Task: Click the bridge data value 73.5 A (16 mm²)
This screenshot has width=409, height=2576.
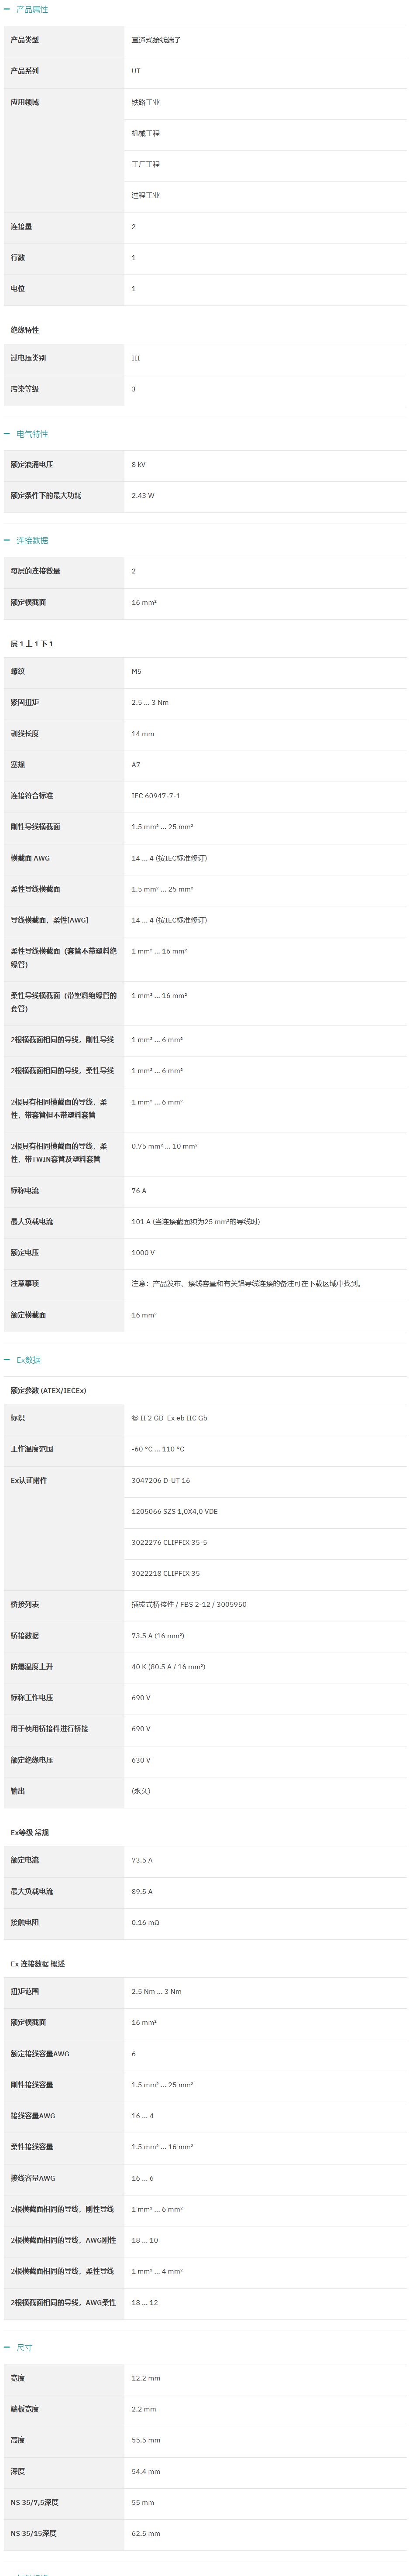Action: click(158, 1636)
